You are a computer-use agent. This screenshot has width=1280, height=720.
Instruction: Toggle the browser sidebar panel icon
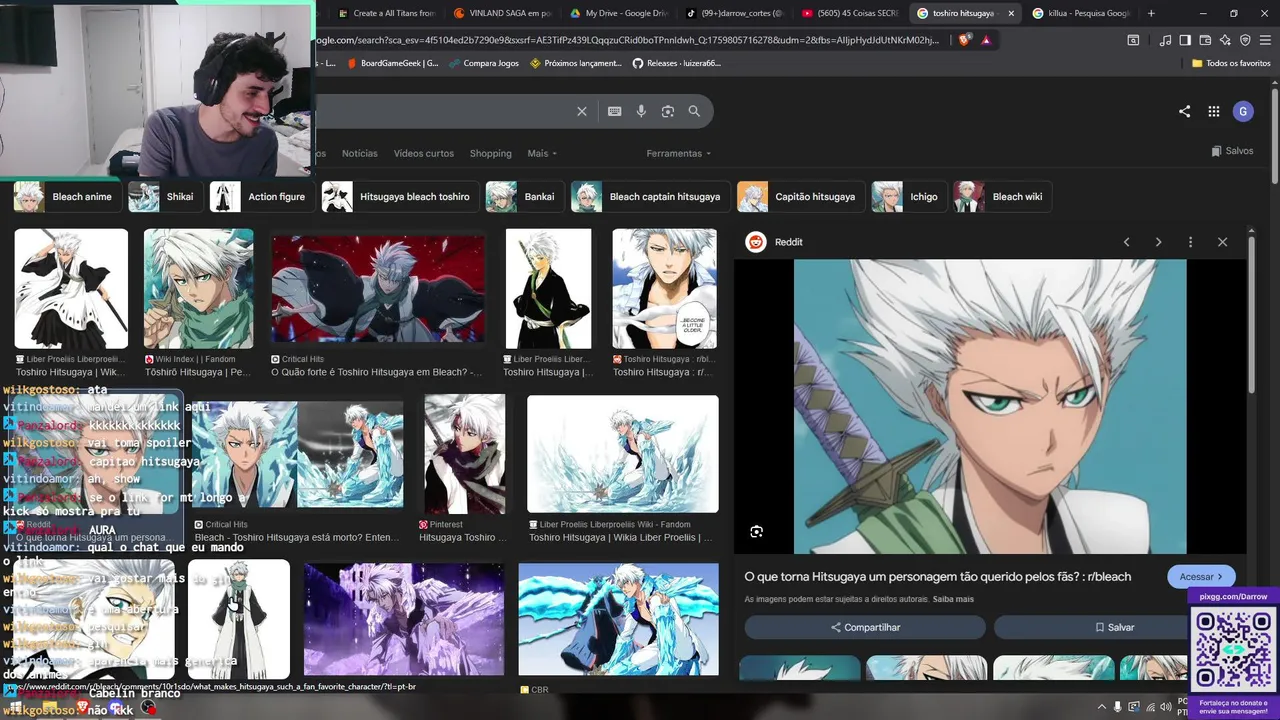1185,40
